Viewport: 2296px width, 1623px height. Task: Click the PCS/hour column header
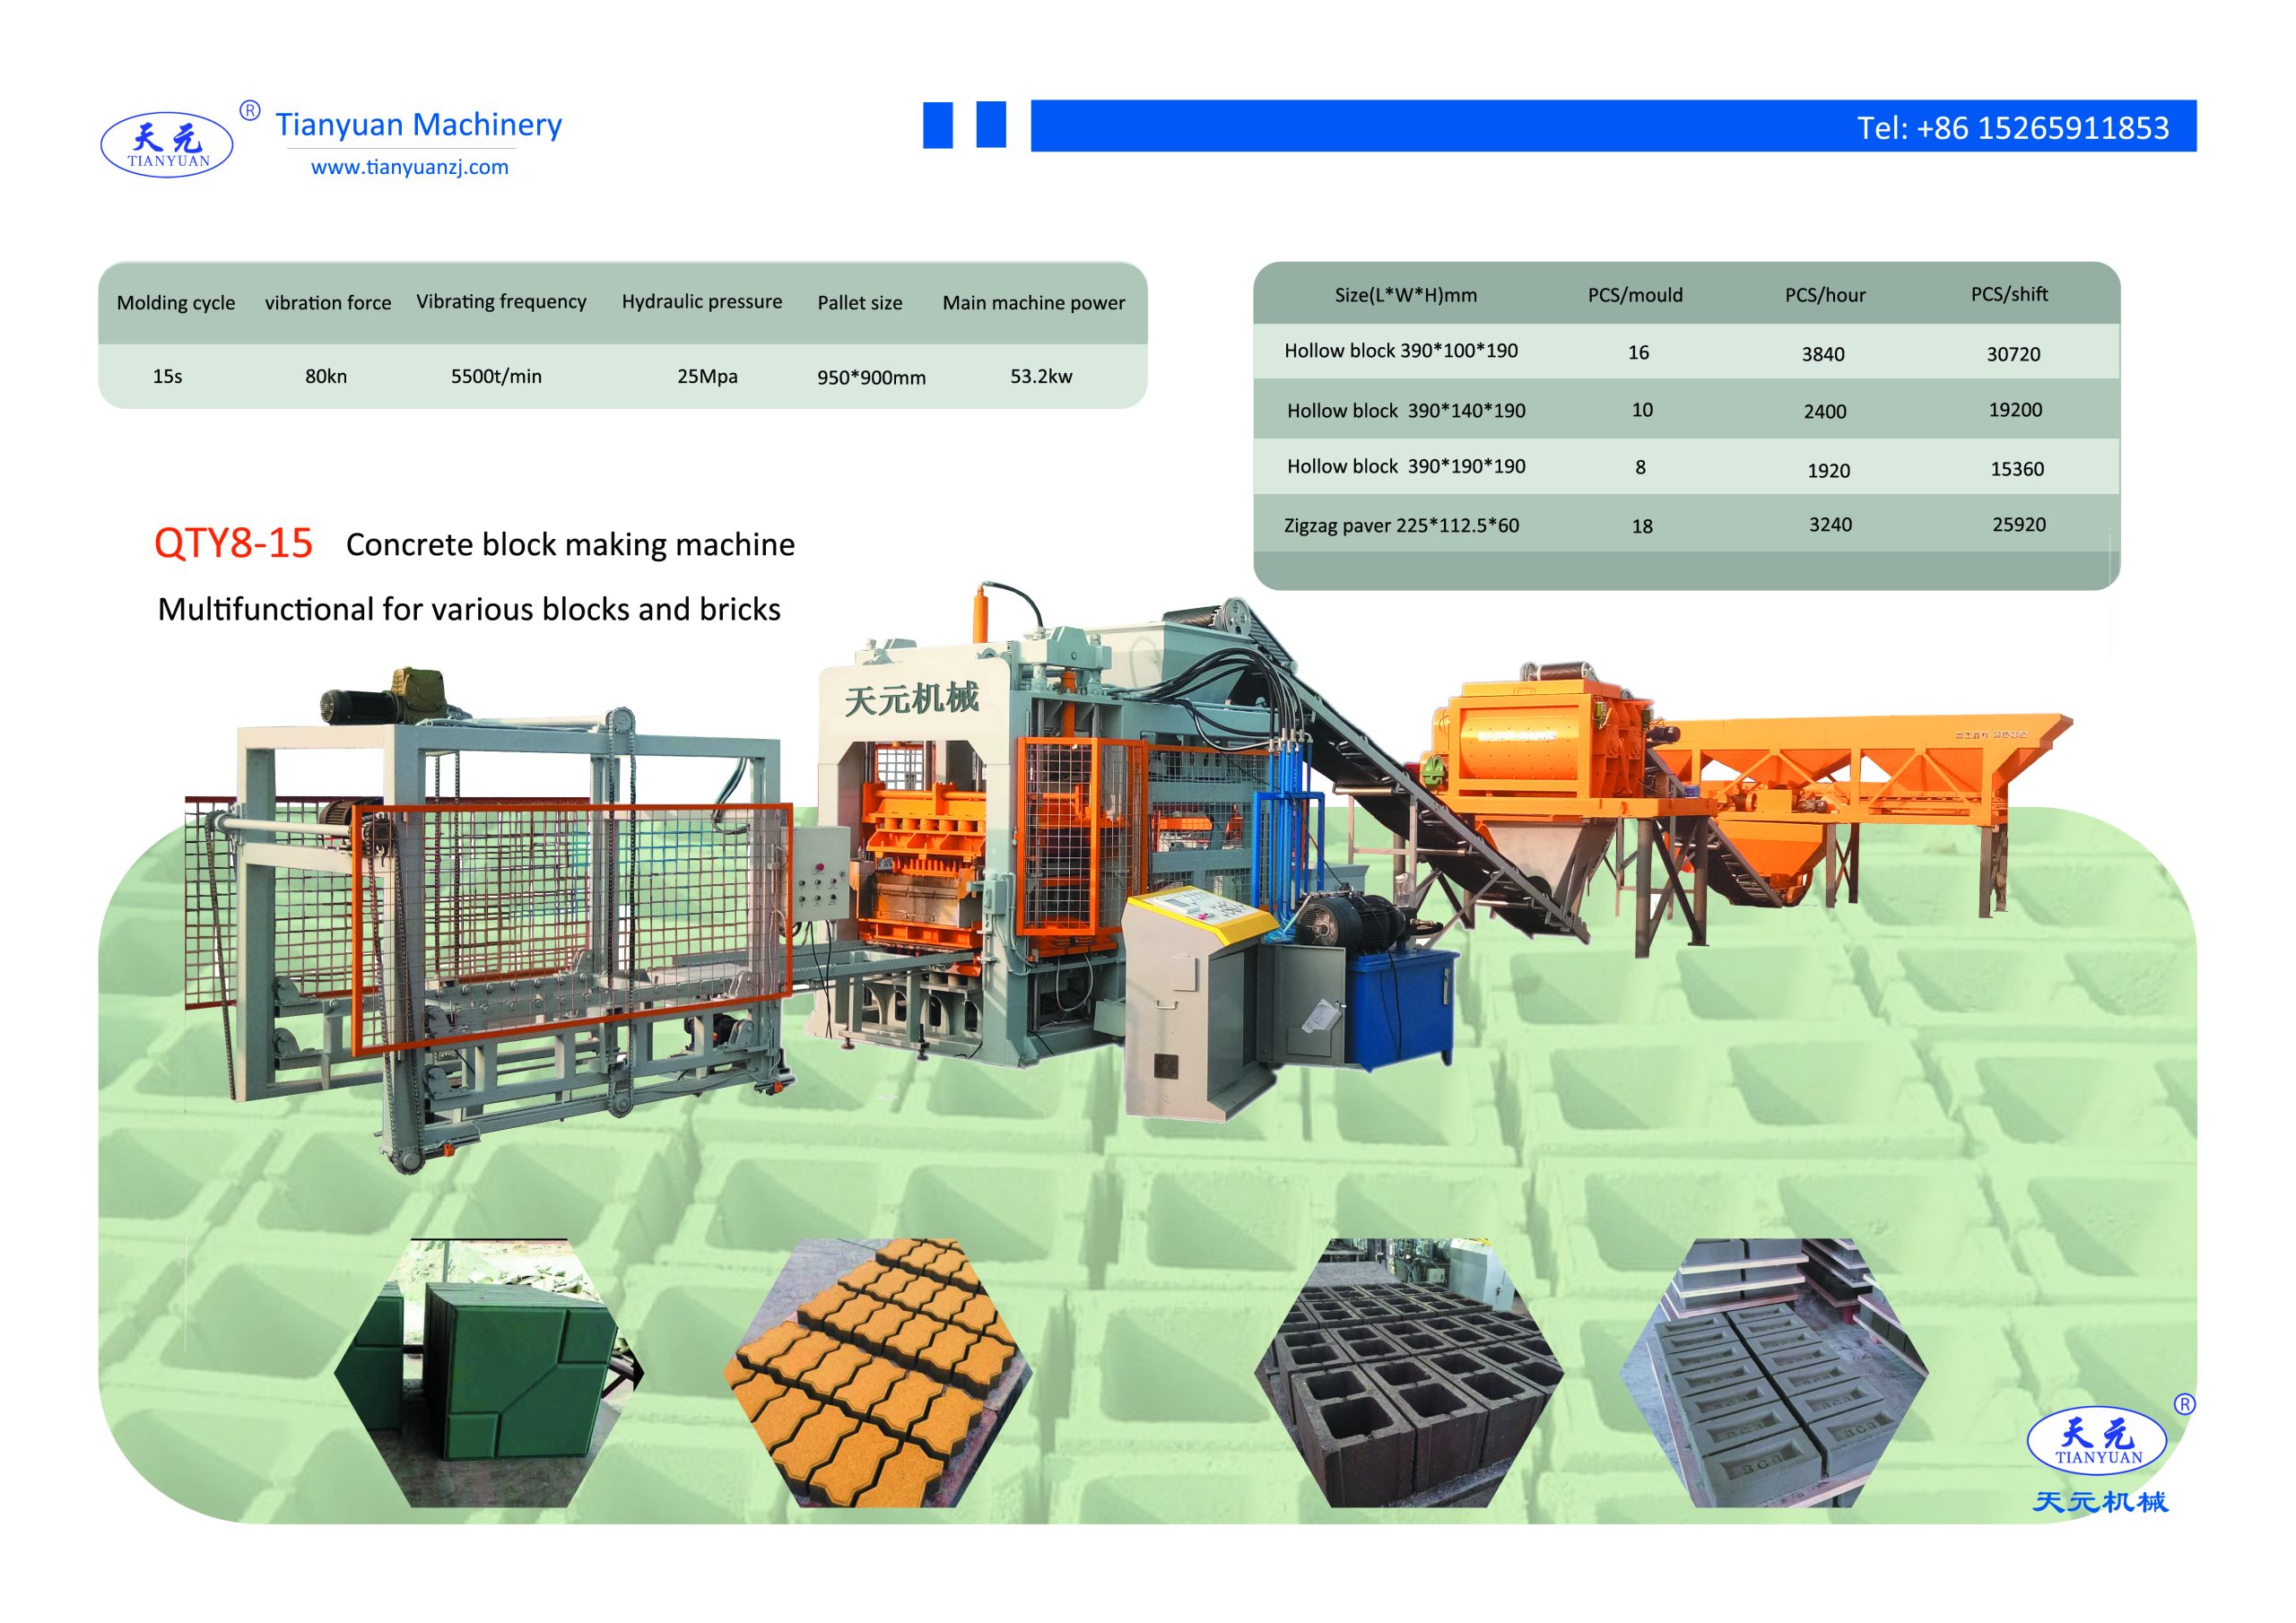point(1825,295)
